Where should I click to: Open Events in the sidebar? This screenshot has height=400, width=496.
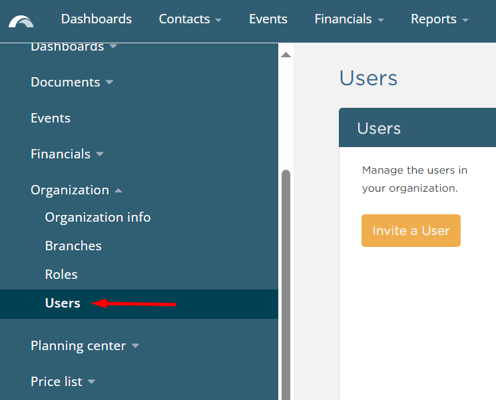[x=50, y=118]
